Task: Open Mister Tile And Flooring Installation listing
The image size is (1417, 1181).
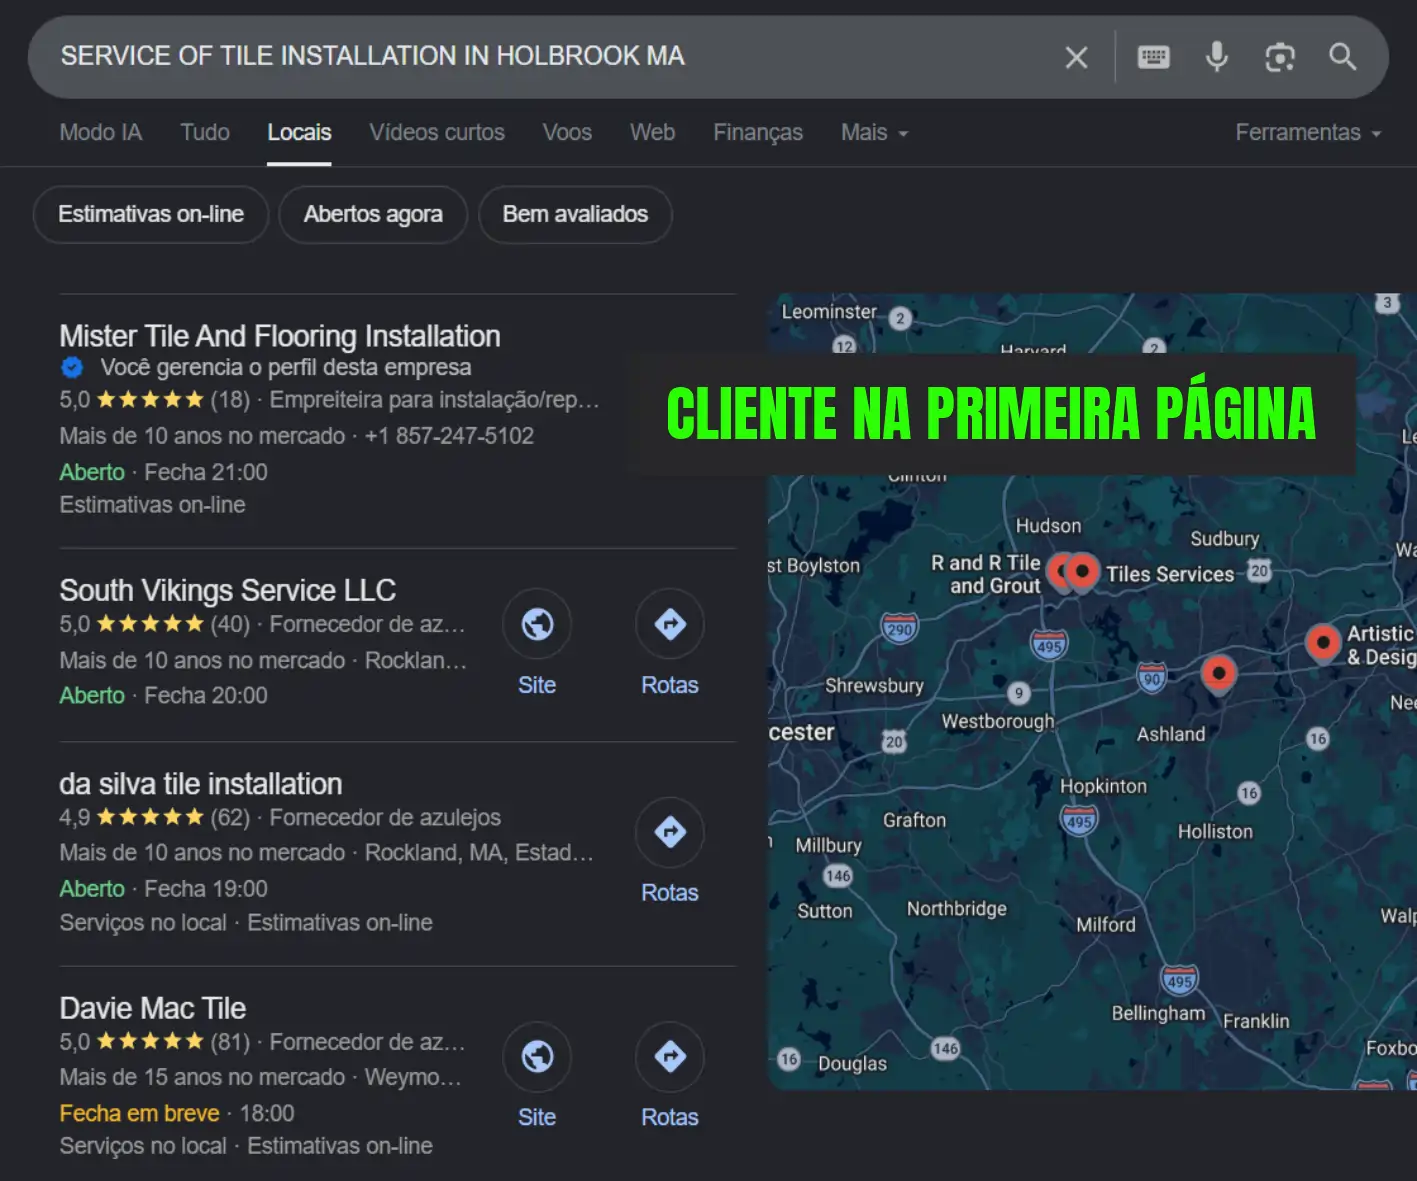Action: [280, 336]
